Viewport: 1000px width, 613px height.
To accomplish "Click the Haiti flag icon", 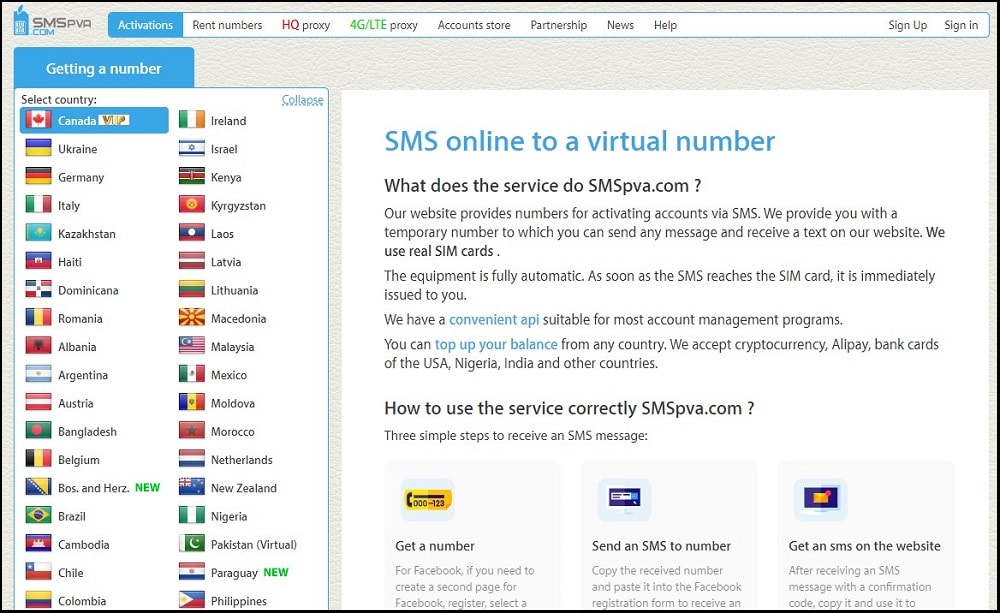I will (38, 261).
